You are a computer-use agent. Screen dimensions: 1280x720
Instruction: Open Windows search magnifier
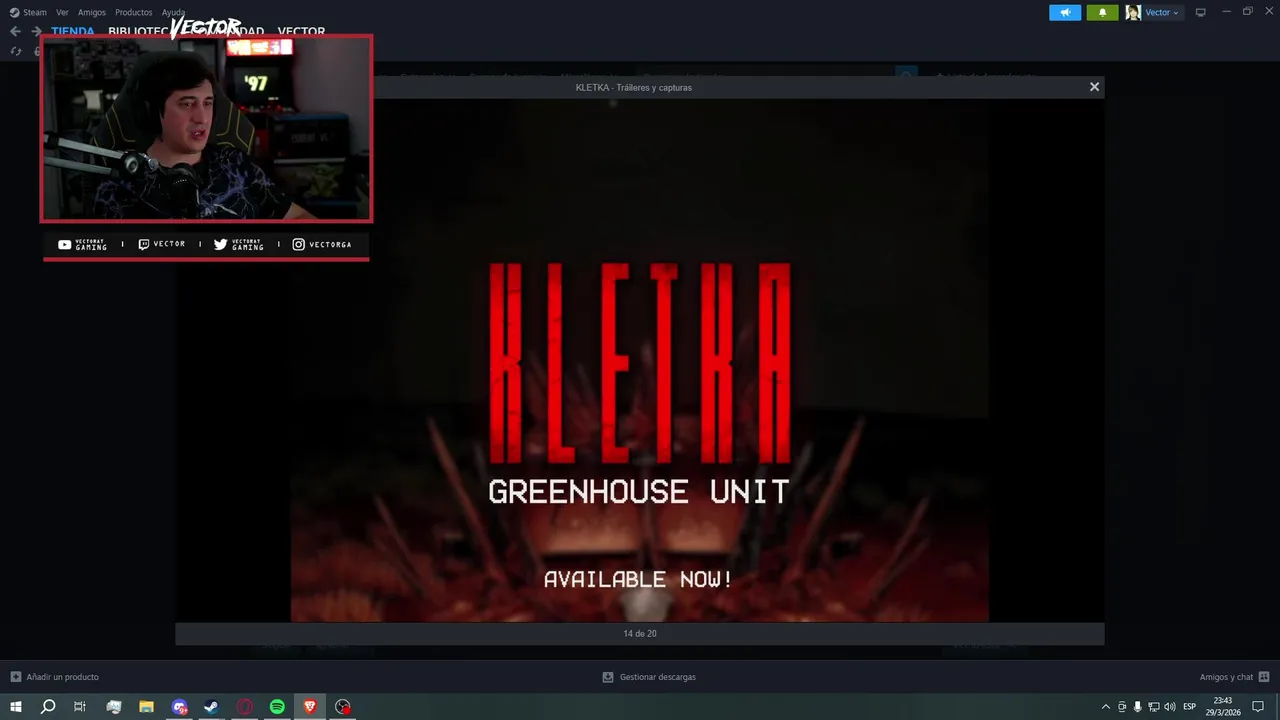tap(47, 707)
